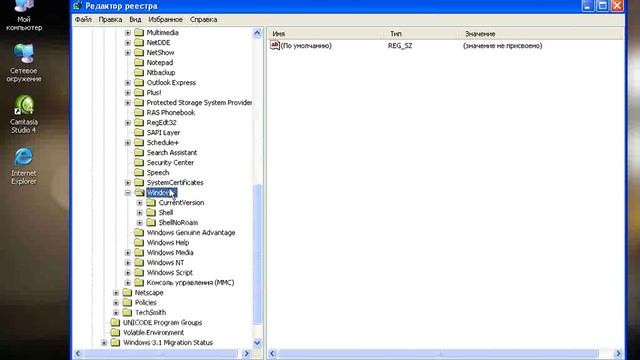Click the Speech folder icon

tap(139, 172)
